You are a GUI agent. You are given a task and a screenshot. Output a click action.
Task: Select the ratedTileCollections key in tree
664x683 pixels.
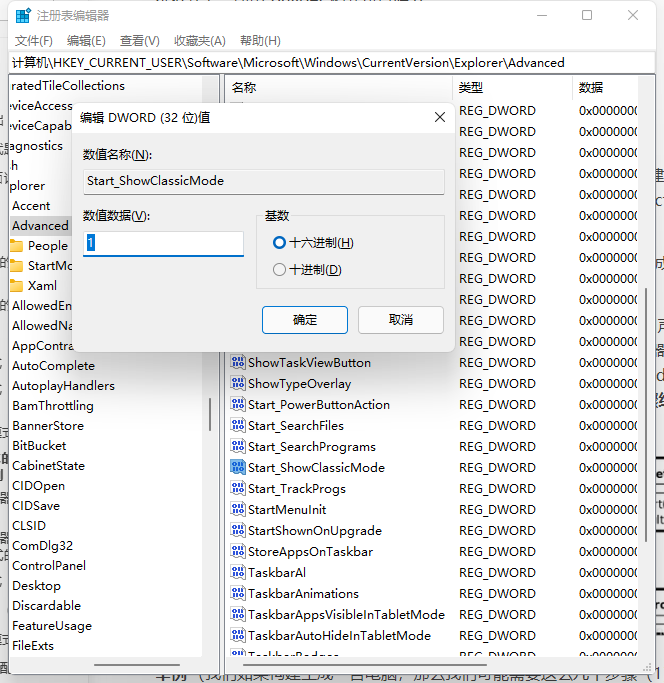(x=68, y=86)
